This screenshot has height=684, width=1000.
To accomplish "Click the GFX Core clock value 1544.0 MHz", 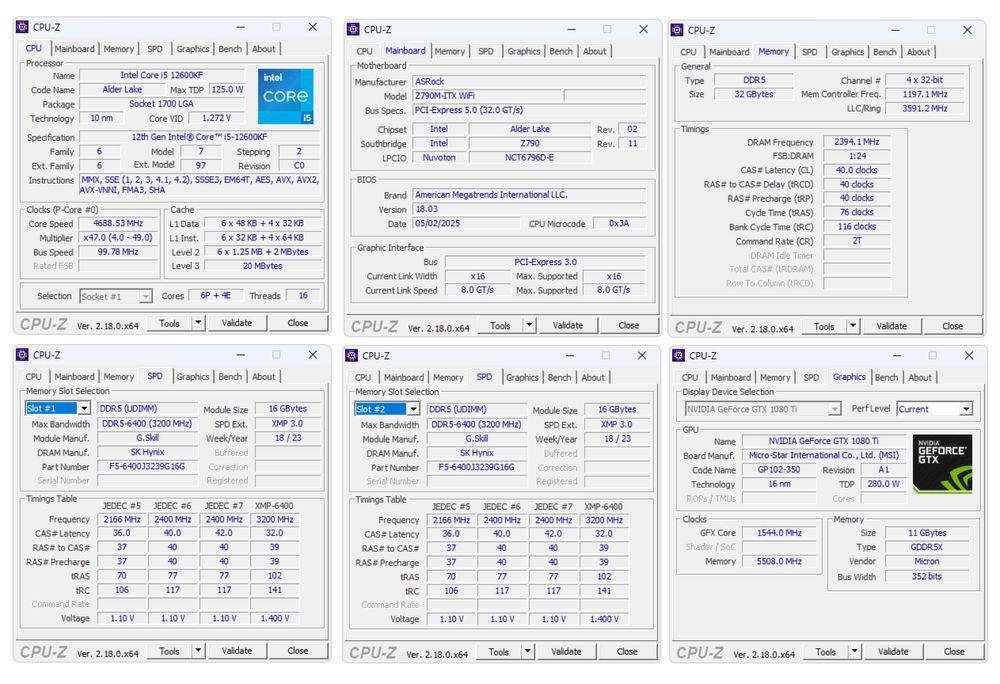I will pos(779,532).
